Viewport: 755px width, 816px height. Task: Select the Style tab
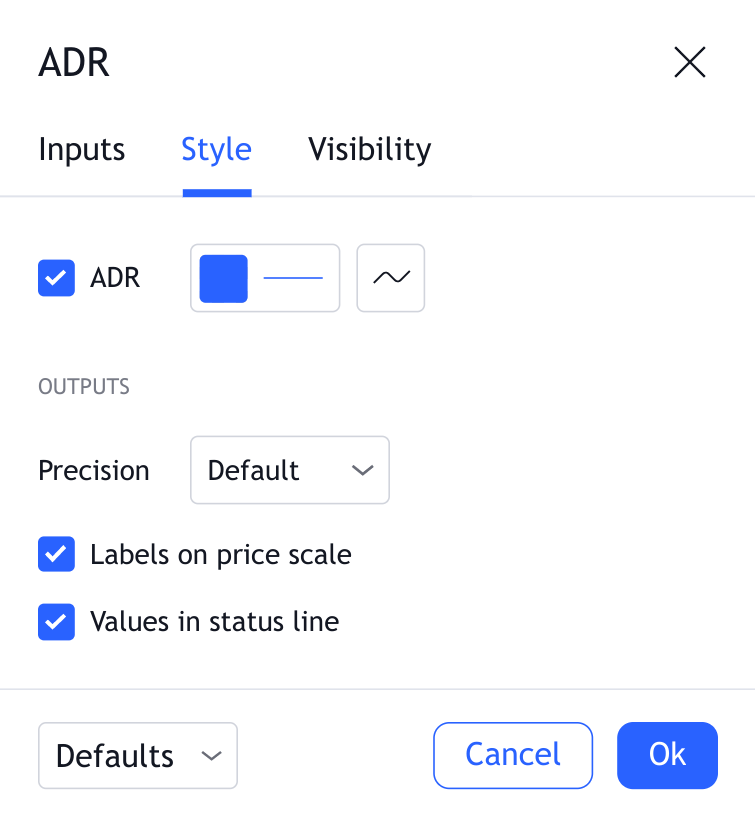(216, 150)
